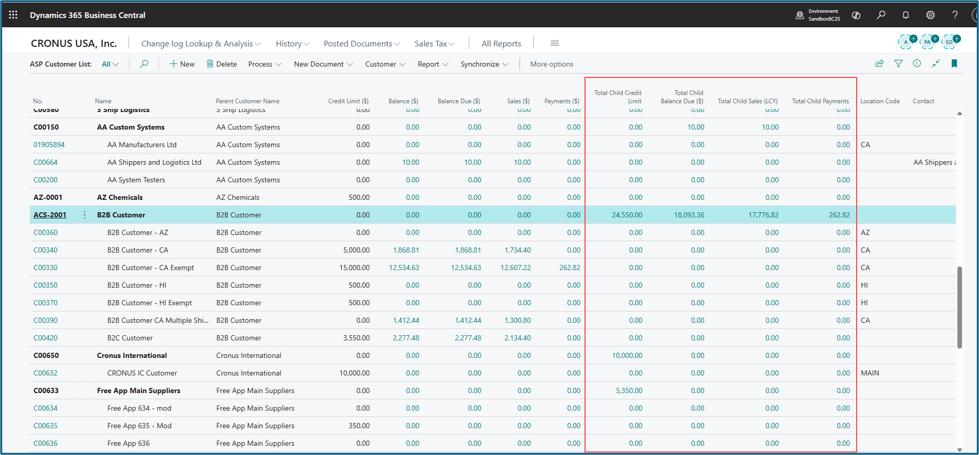Open the ACS-2001 customer card
This screenshot has height=455, width=979.
(x=49, y=215)
